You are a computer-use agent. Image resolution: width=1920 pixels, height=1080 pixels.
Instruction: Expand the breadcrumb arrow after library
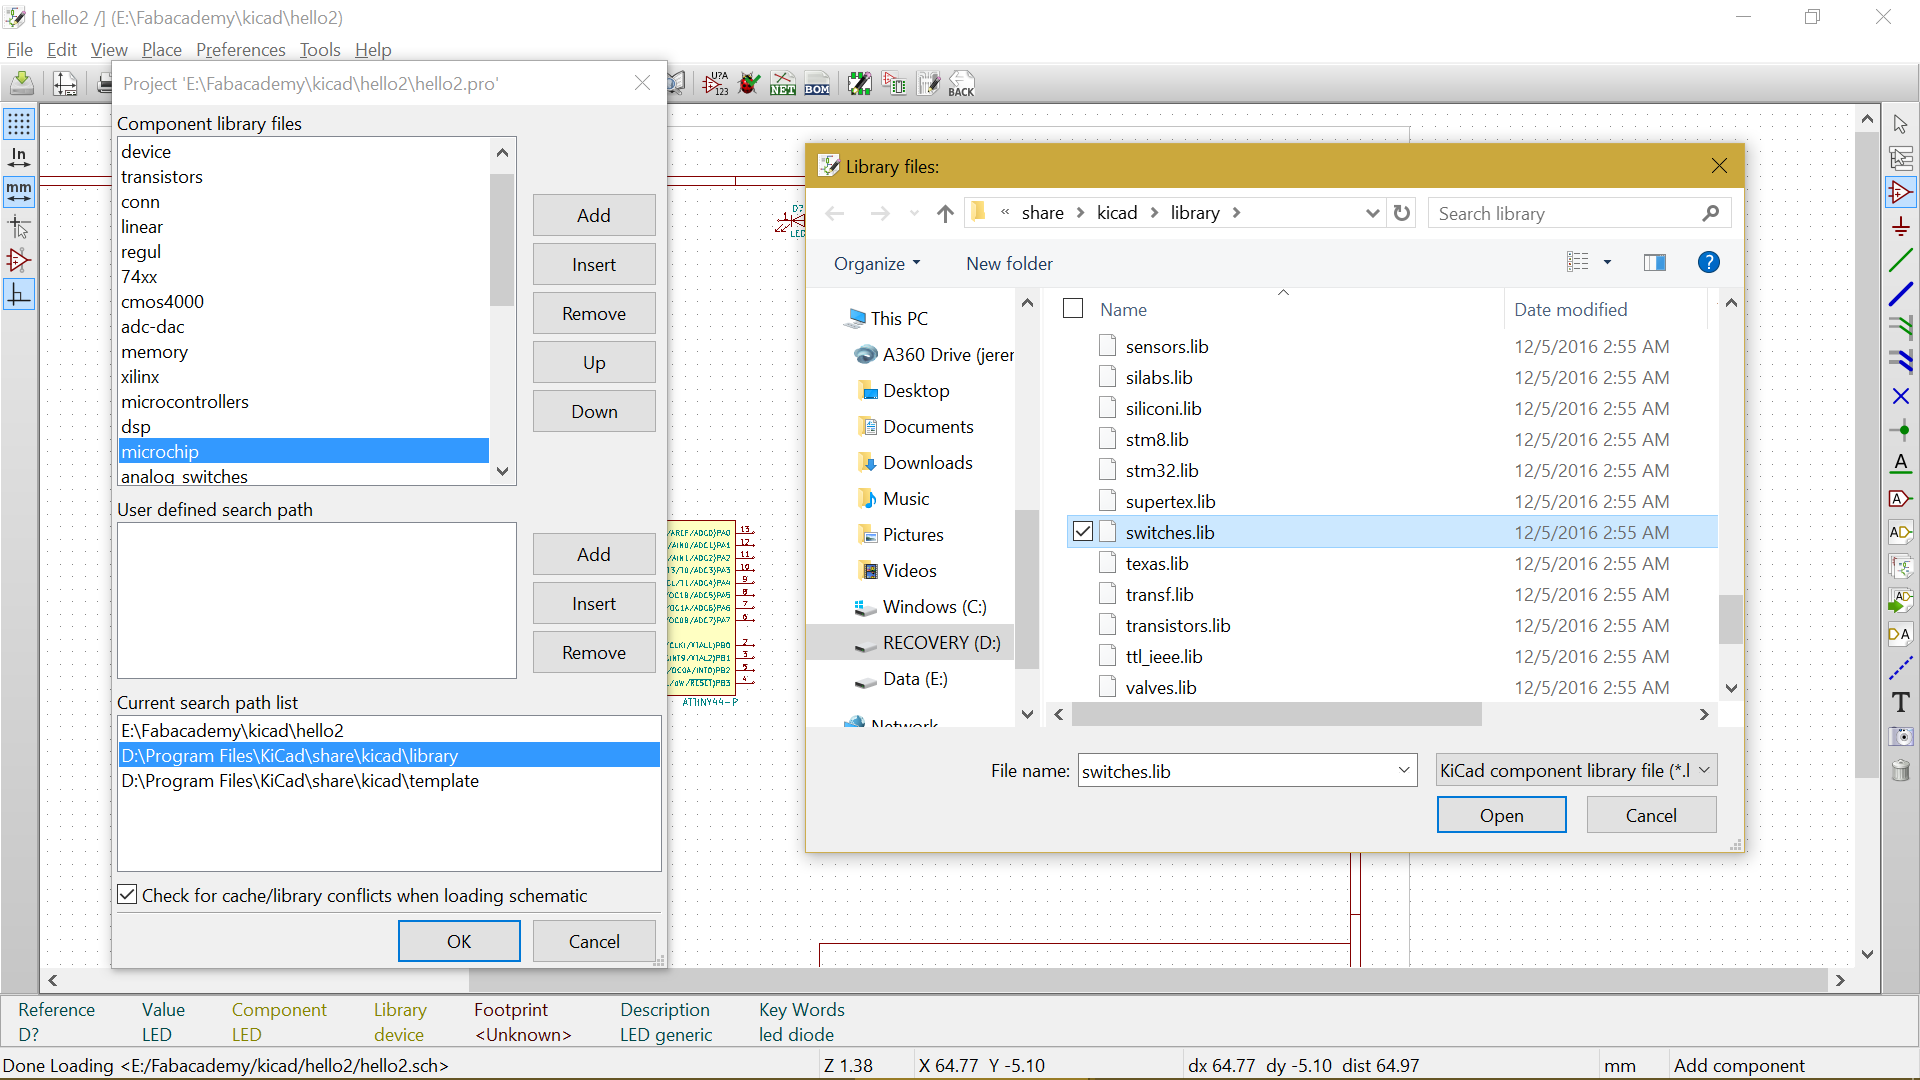coord(1236,213)
